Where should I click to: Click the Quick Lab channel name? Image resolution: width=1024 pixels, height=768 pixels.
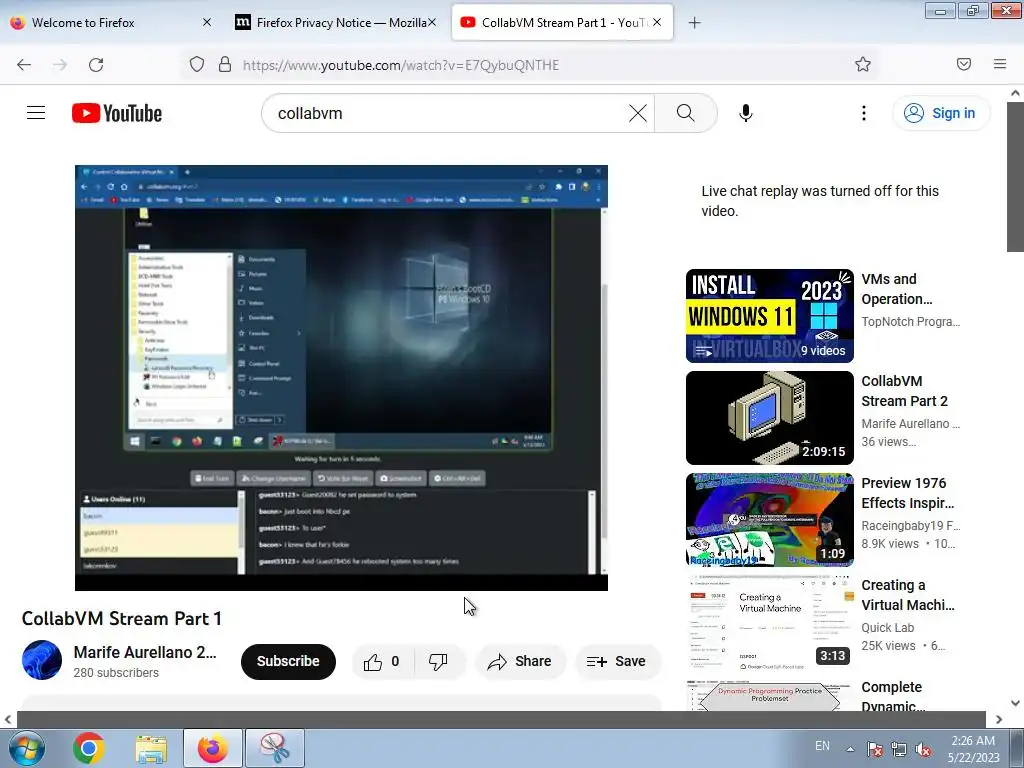coord(888,628)
